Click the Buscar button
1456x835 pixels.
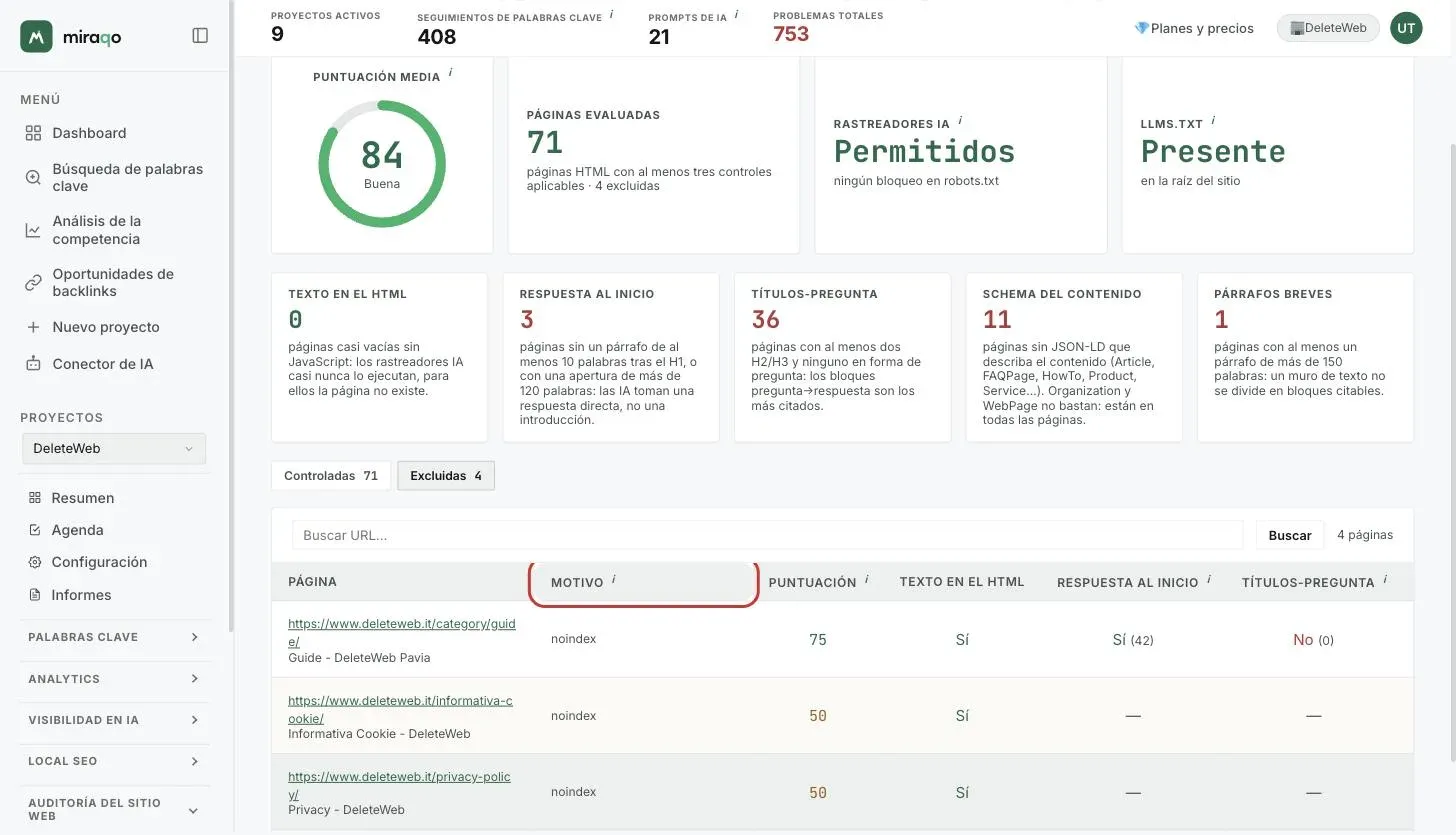point(1290,535)
